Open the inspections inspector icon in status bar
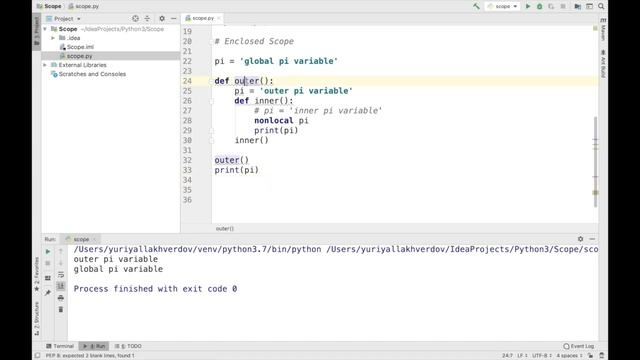The image size is (640, 360). pos(602,356)
